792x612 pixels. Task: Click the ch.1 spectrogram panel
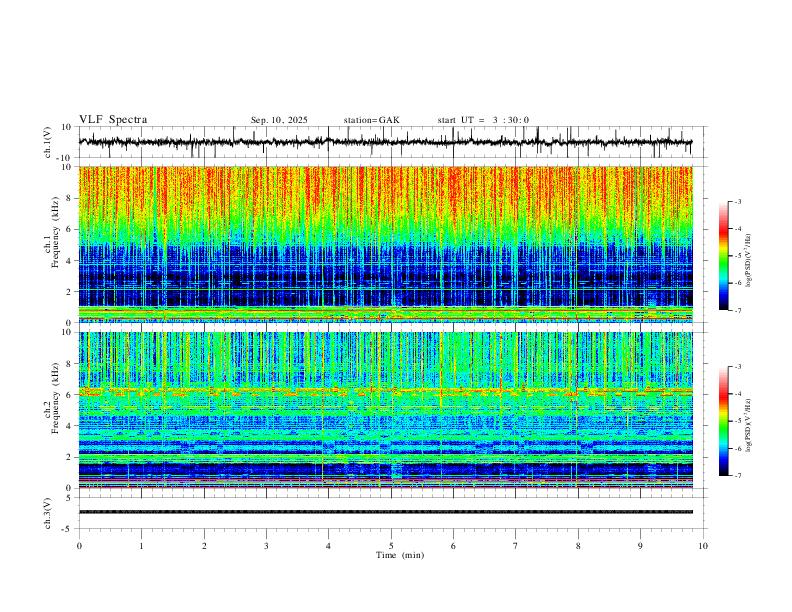tap(385, 244)
